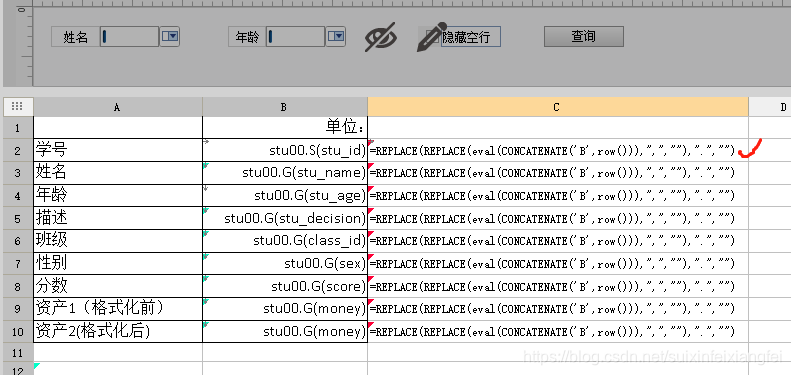Image resolution: width=791 pixels, height=375 pixels.
Task: Click the crossed-out eye visibility icon
Action: pyautogui.click(x=381, y=37)
